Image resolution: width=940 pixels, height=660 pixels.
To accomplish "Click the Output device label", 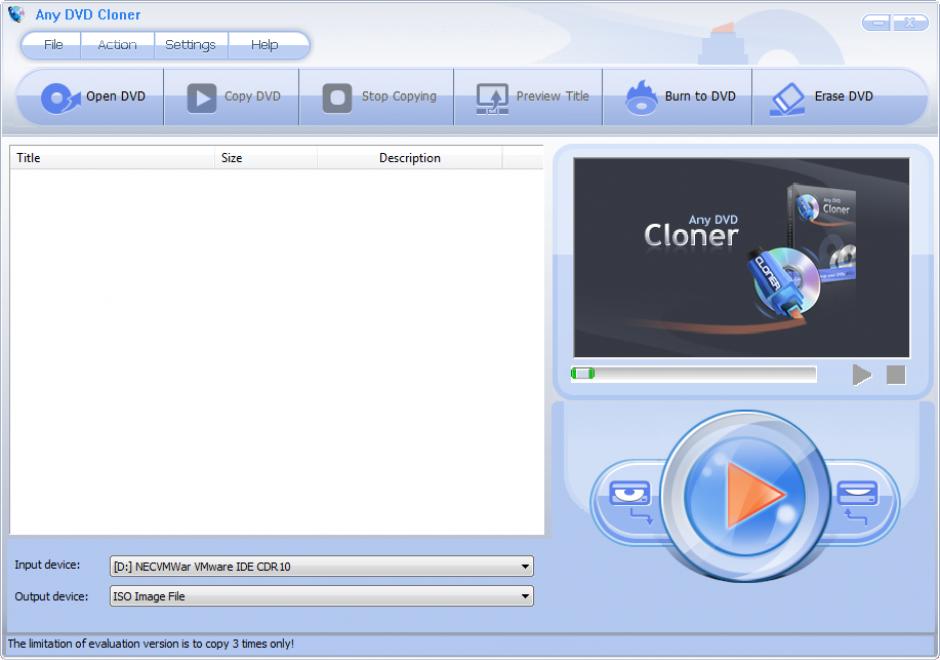I will tap(51, 596).
